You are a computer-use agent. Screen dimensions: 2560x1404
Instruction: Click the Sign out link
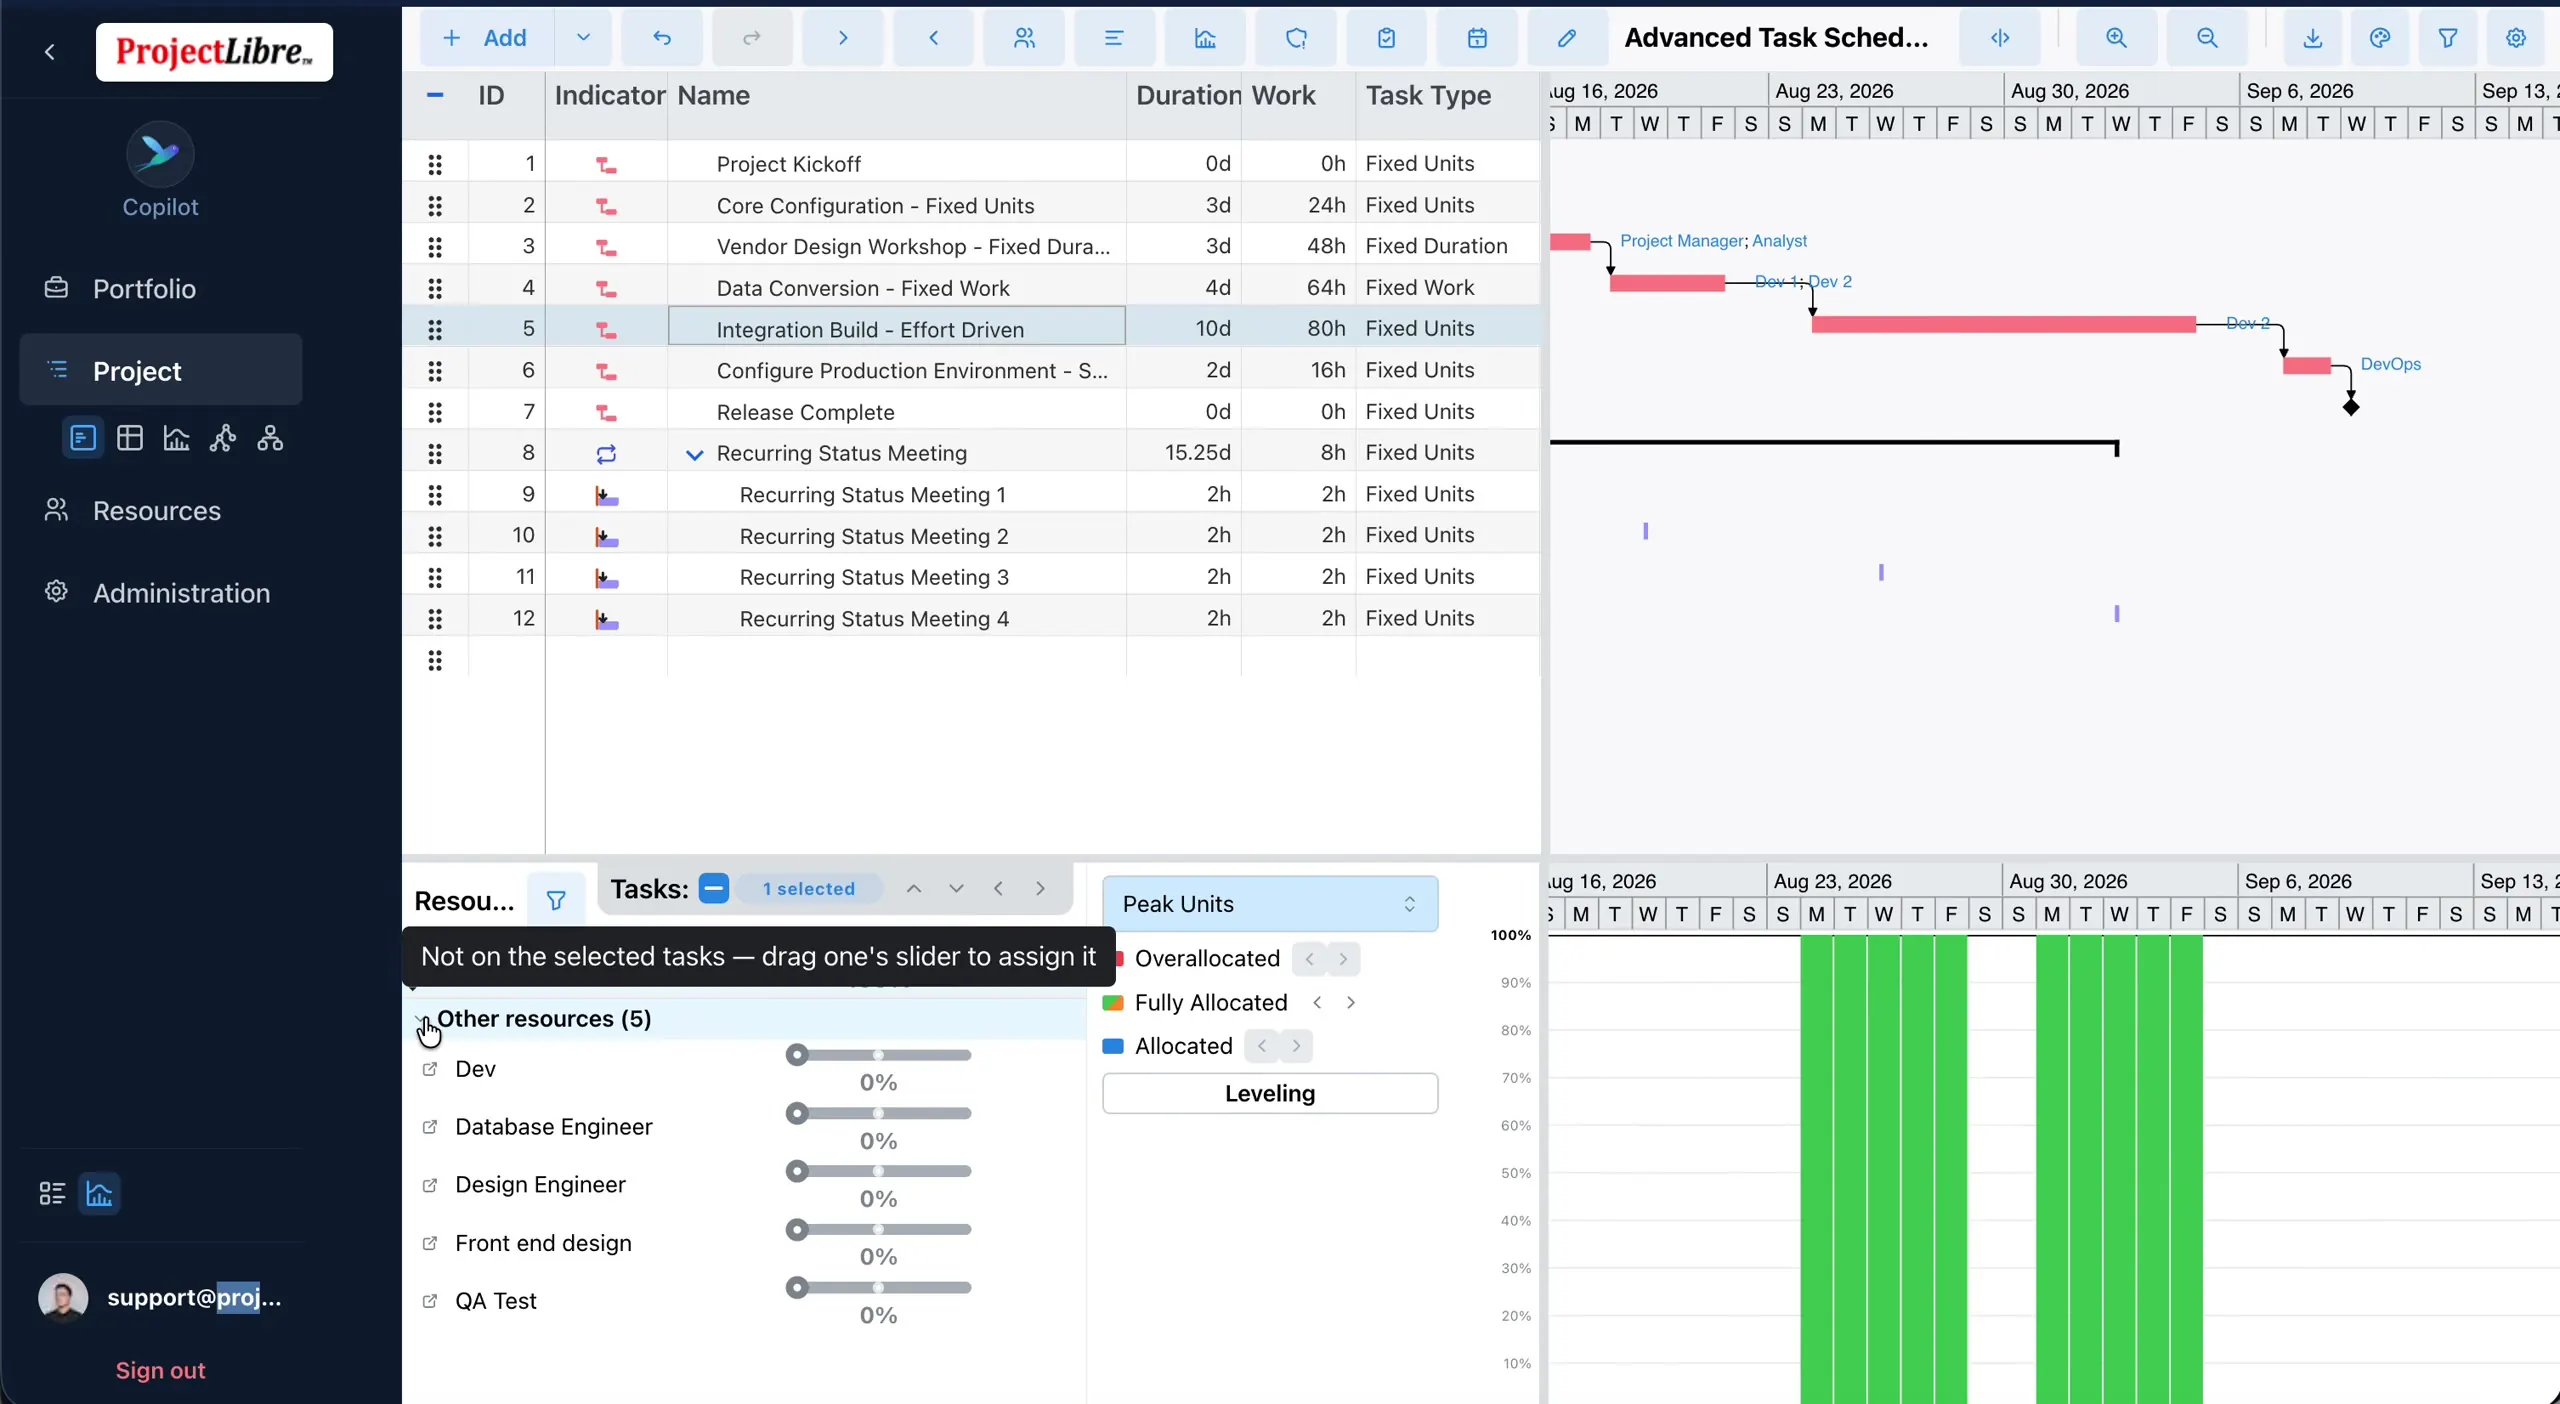point(160,1370)
